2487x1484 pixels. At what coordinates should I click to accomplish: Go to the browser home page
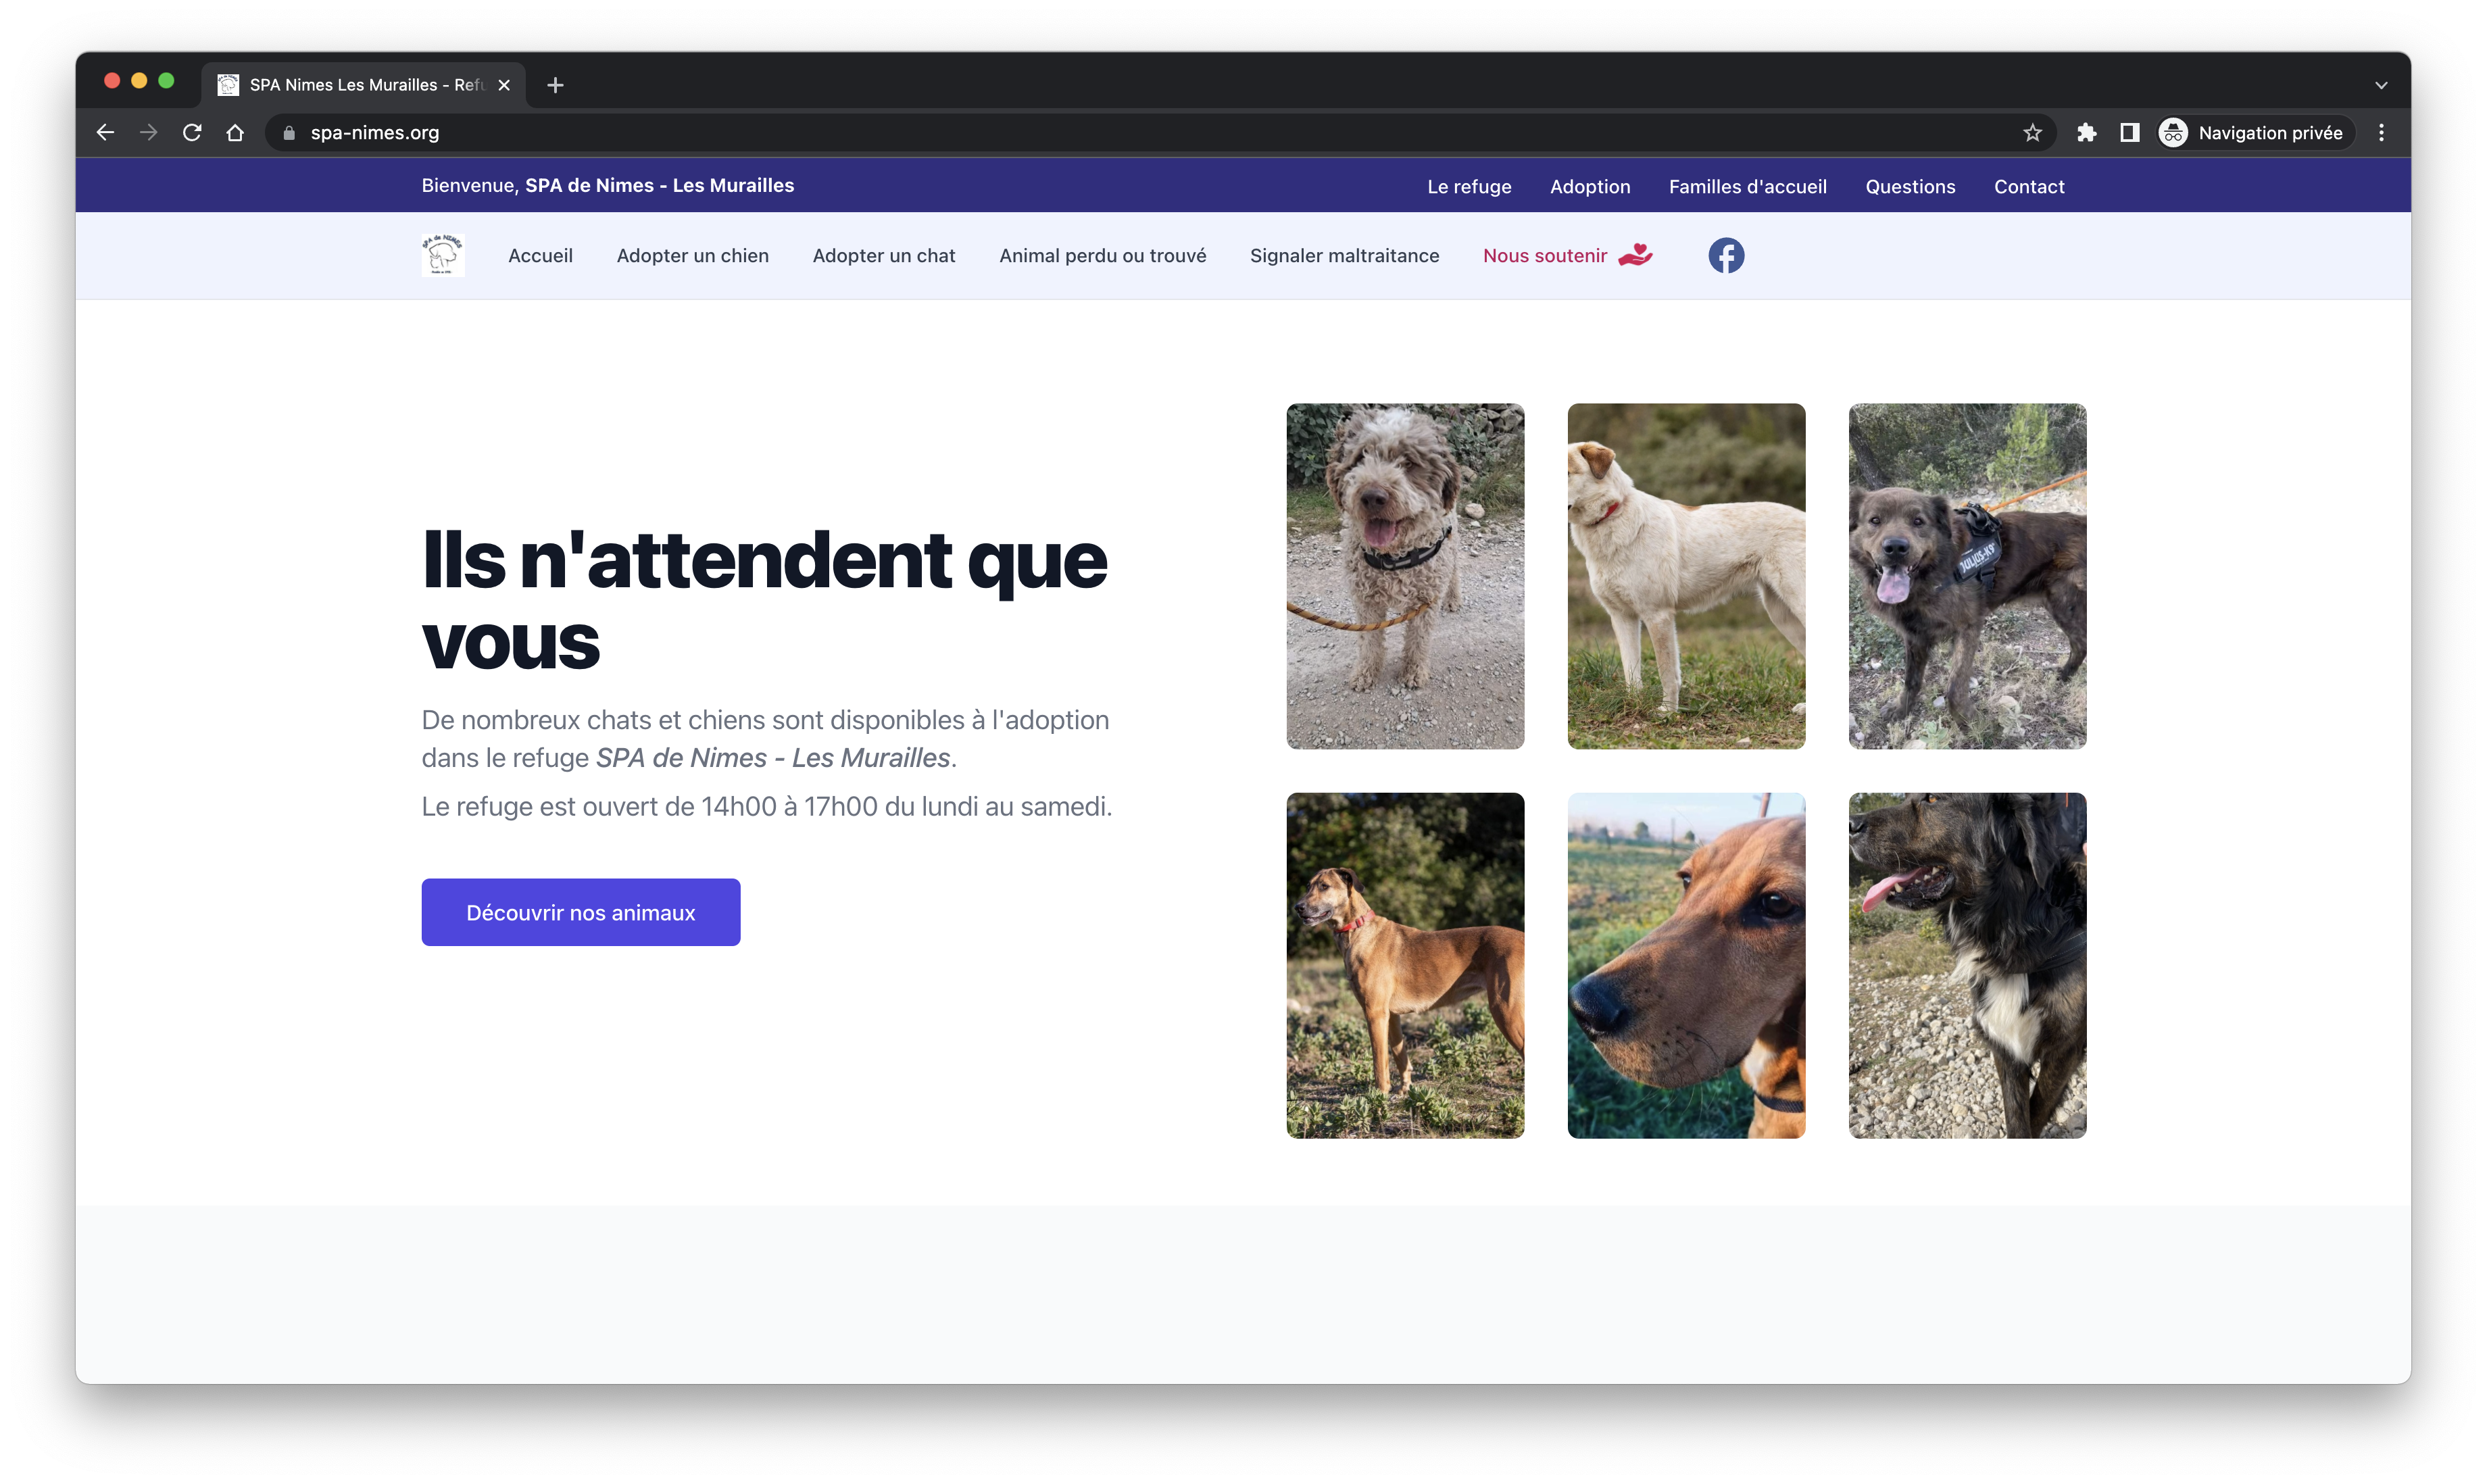235,133
